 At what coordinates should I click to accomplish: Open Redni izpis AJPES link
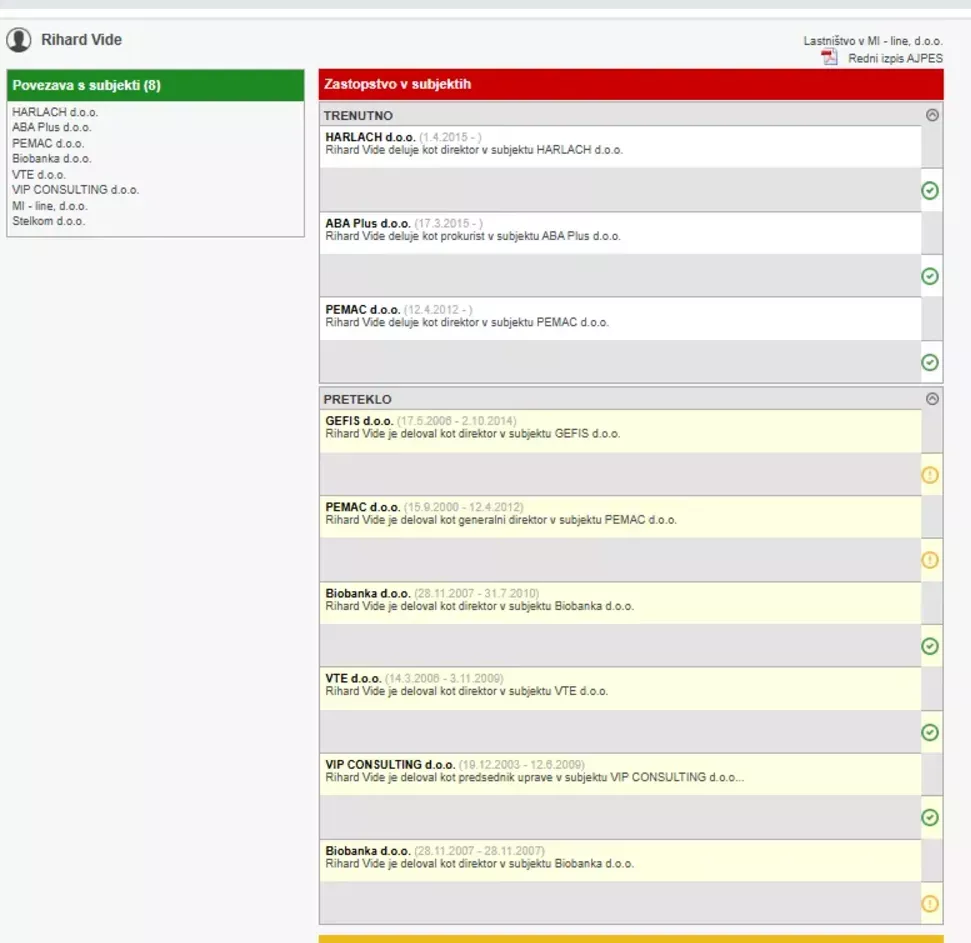(x=895, y=58)
